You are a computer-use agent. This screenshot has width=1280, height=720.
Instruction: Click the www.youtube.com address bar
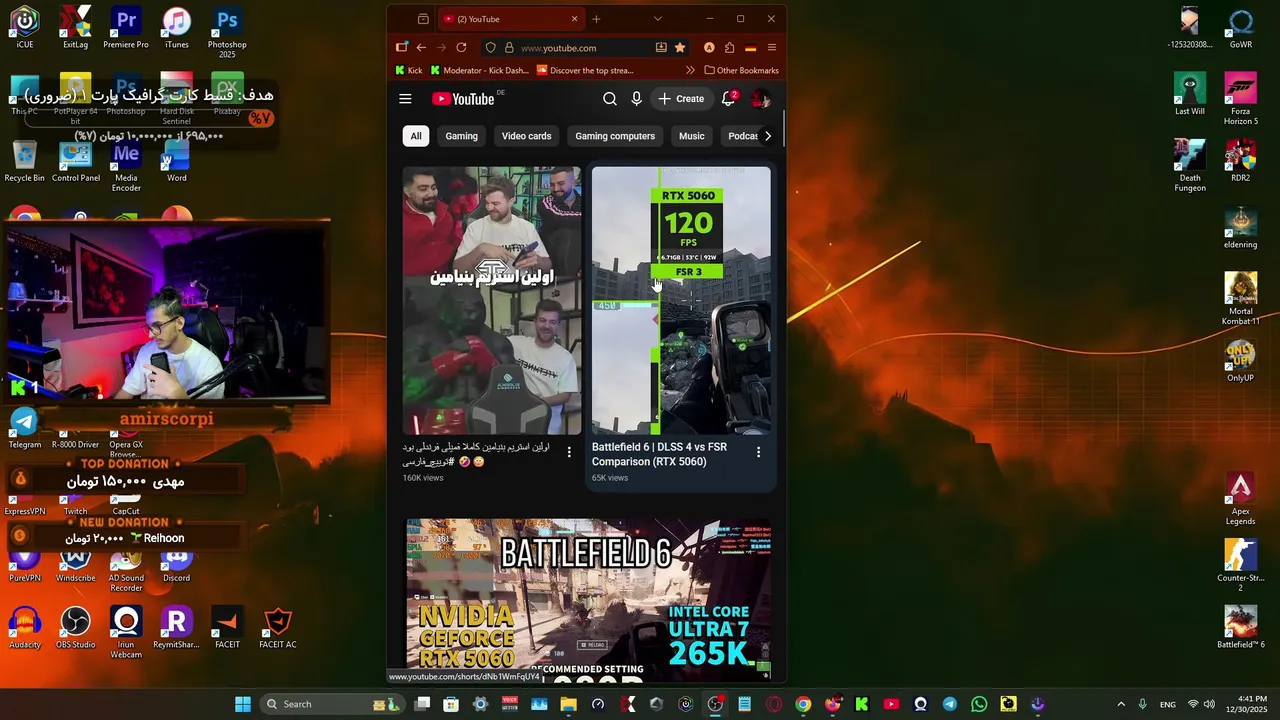point(583,48)
